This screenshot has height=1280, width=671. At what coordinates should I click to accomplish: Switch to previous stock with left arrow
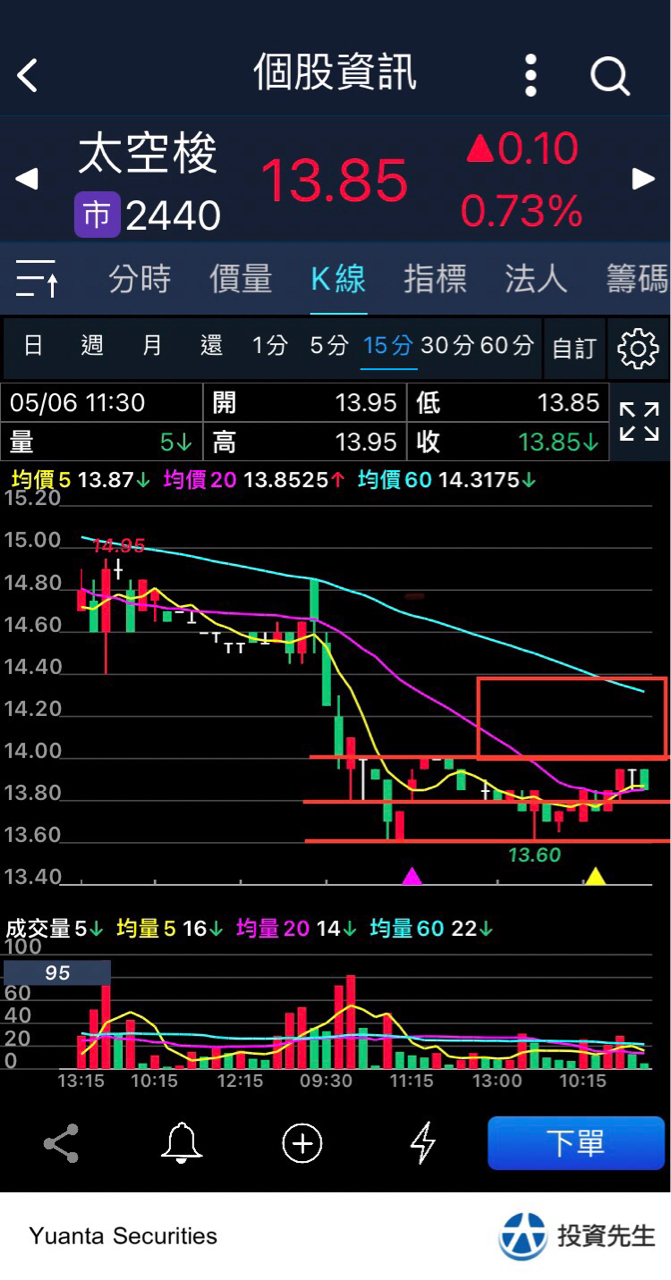pyautogui.click(x=27, y=180)
